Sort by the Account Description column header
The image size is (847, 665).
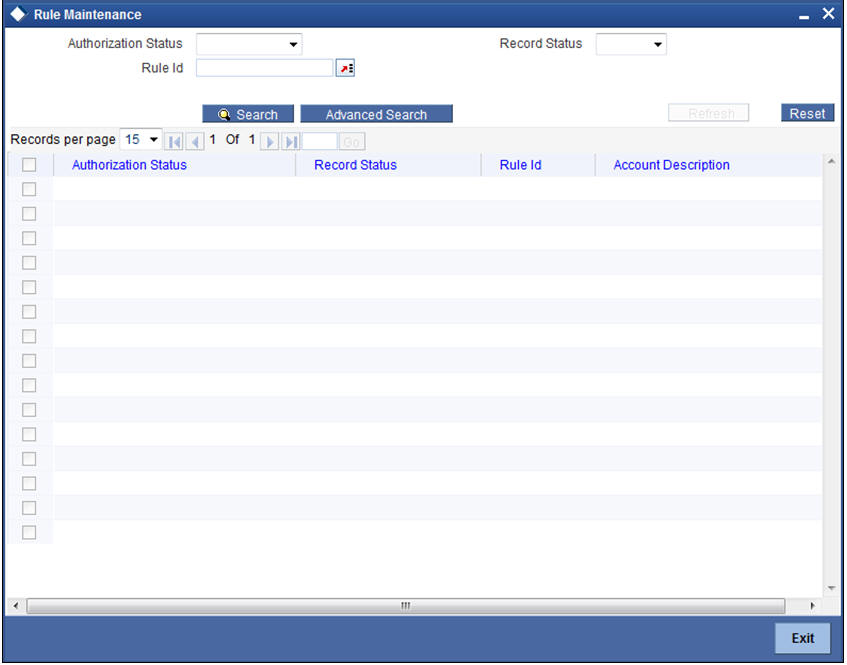(x=671, y=165)
